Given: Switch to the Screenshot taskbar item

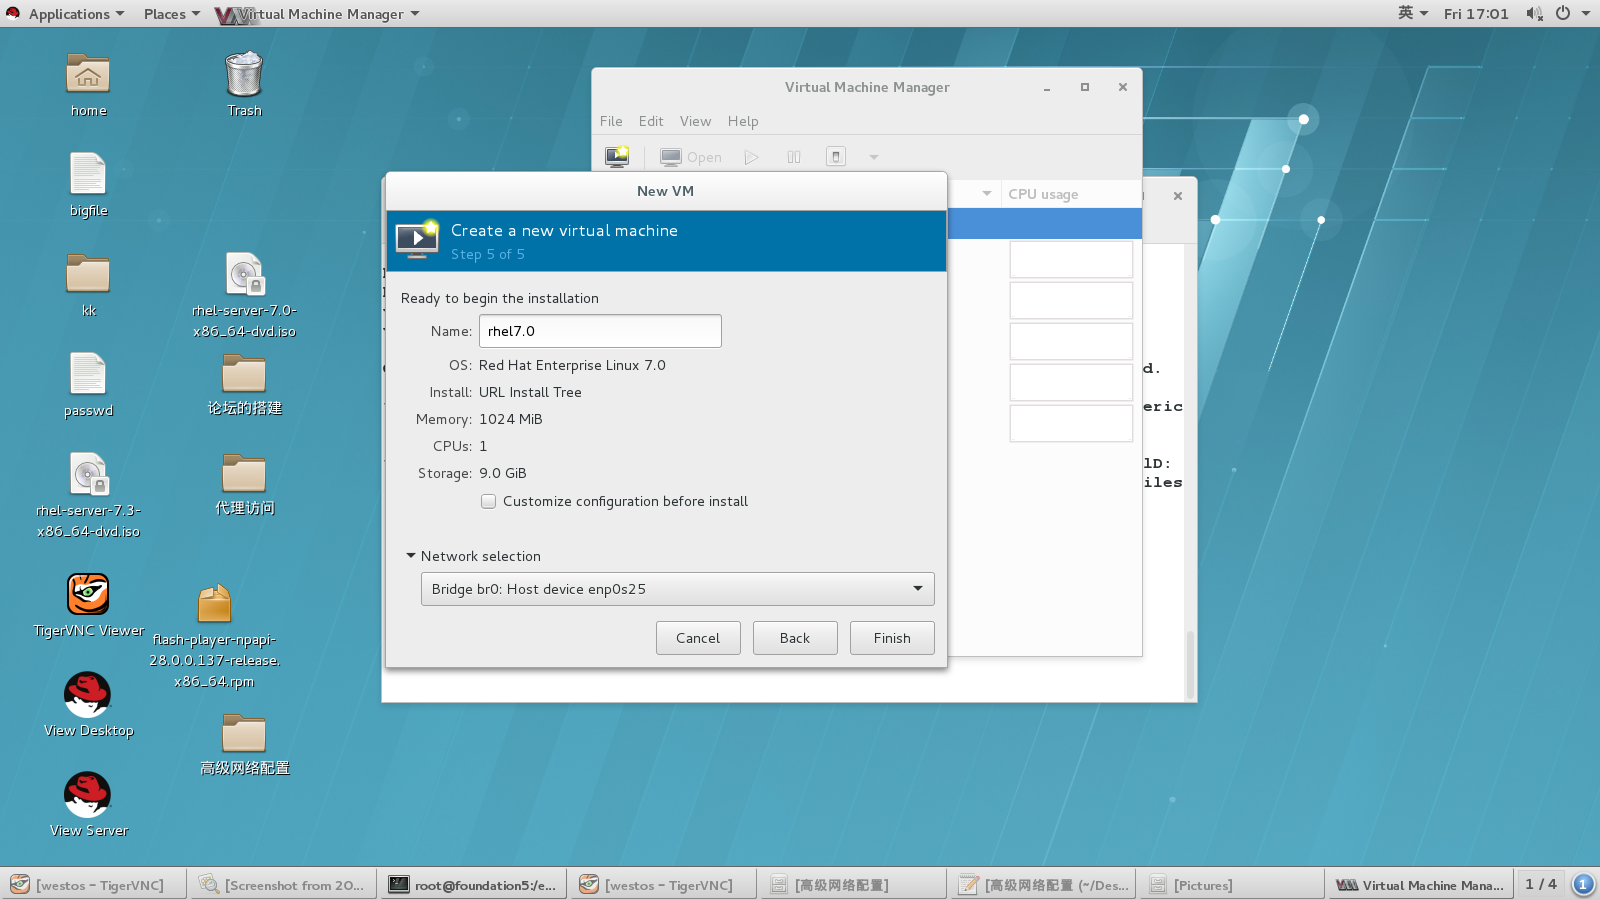Looking at the screenshot, I should coord(284,884).
